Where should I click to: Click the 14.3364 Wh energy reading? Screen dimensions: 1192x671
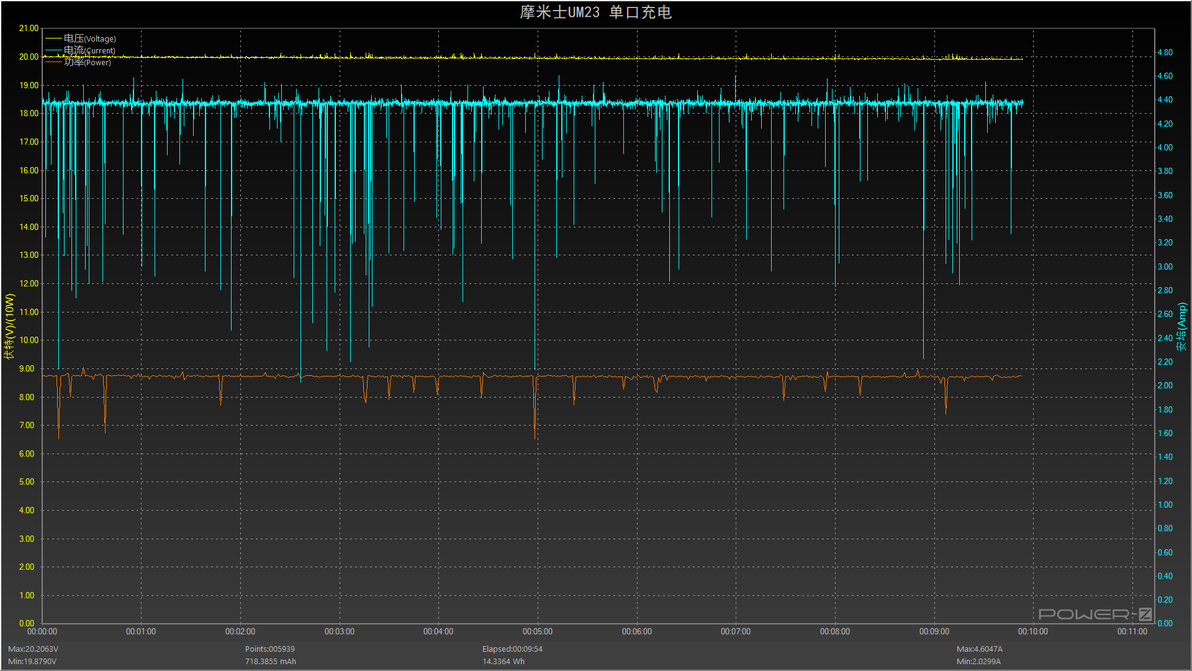(x=503, y=661)
